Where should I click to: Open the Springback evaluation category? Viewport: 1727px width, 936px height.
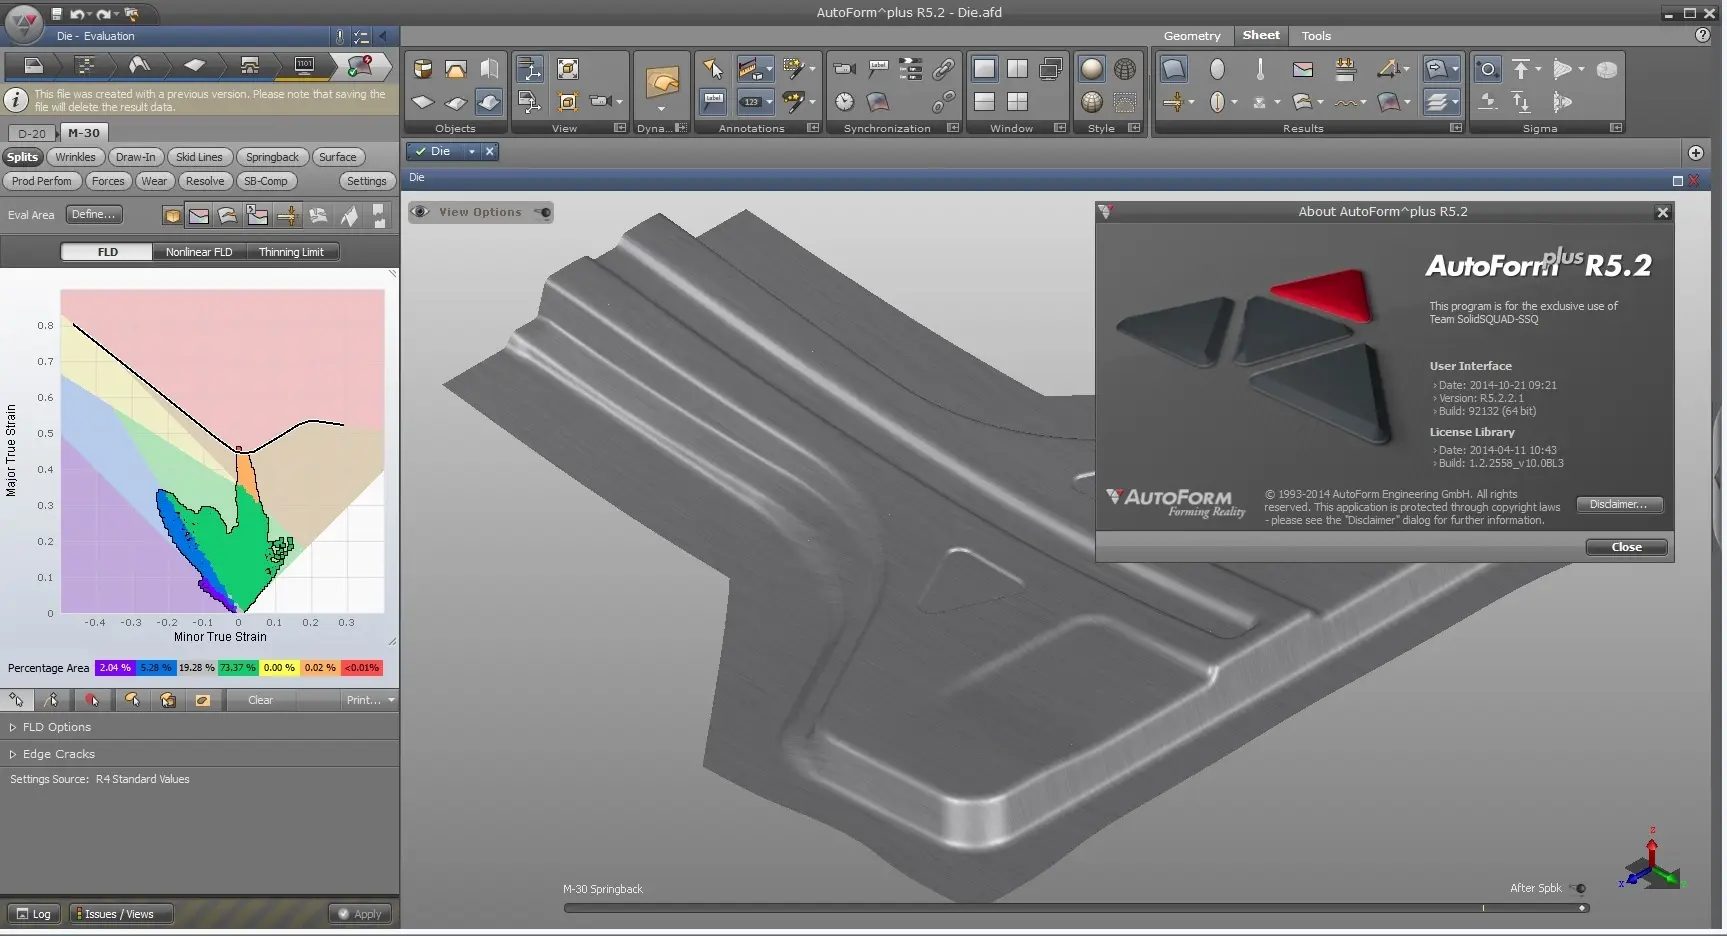[272, 157]
